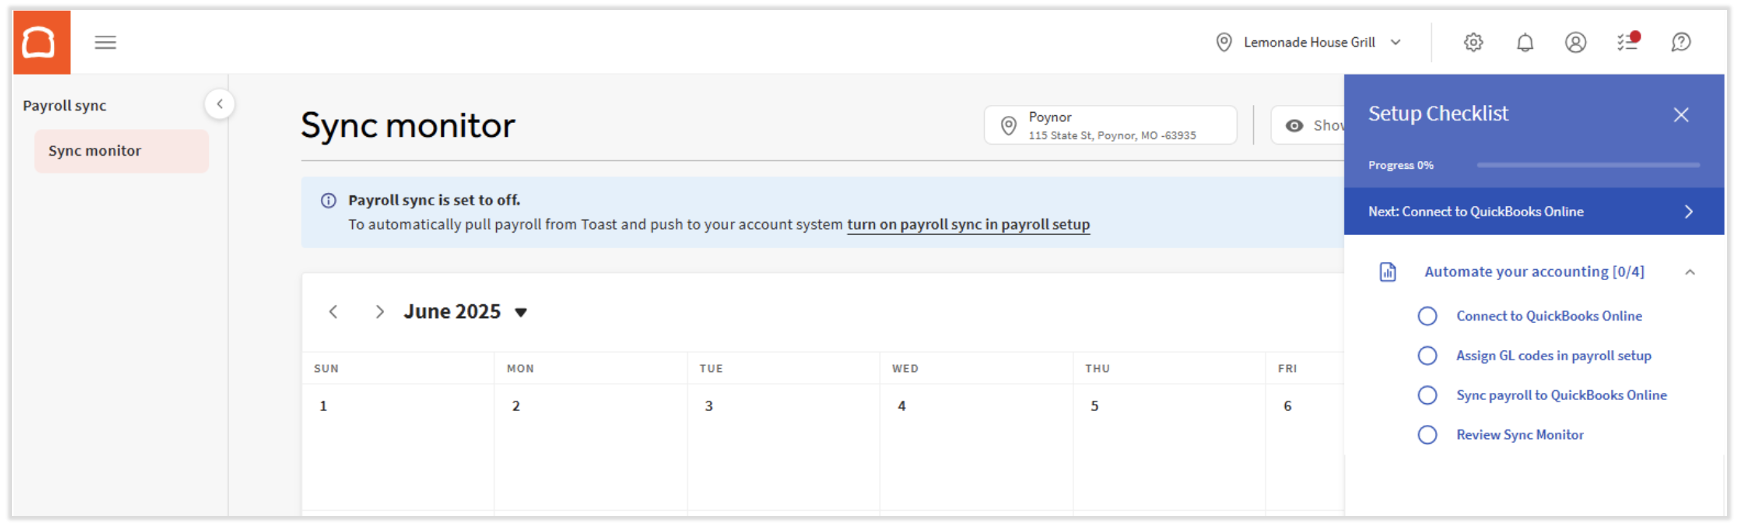The height and width of the screenshot is (530, 1740).
Task: Open Lemonade House Grill restaurant dropdown
Action: pos(1308,43)
